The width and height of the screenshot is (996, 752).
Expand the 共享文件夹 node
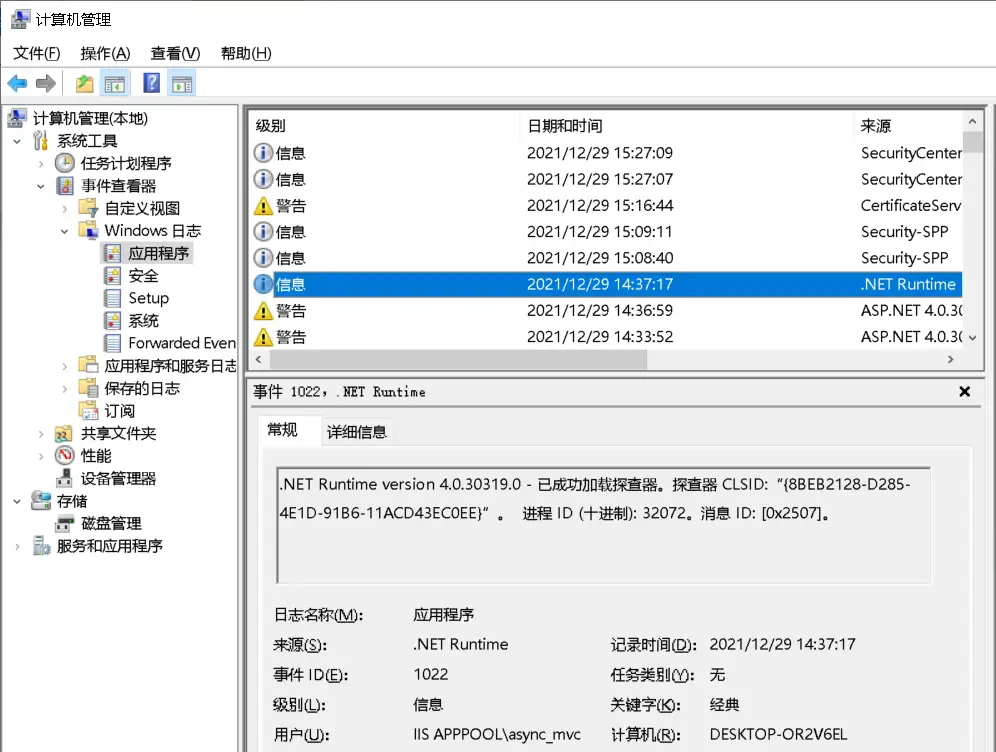coord(41,434)
